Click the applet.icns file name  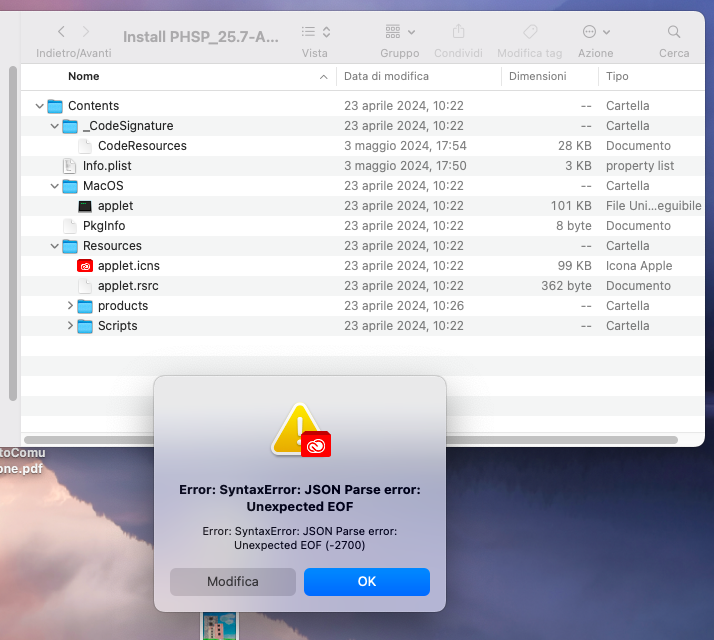click(x=129, y=266)
